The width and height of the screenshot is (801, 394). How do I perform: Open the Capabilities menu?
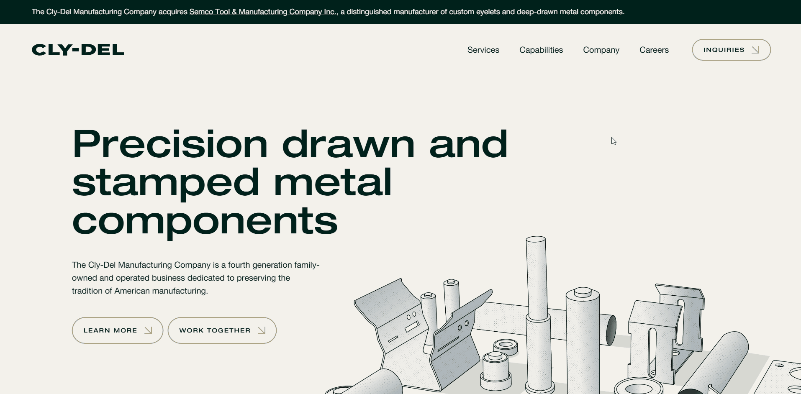click(541, 50)
